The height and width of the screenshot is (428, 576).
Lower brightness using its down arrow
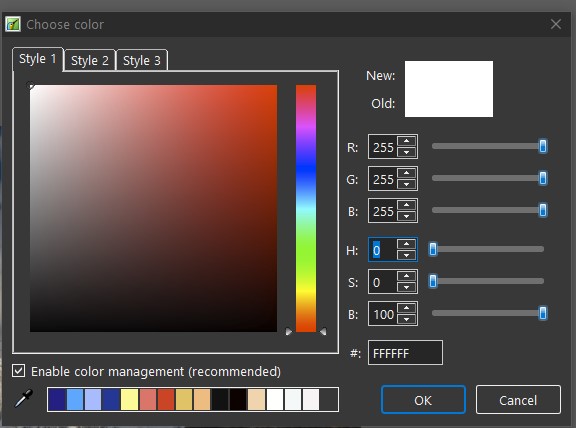coord(406,319)
